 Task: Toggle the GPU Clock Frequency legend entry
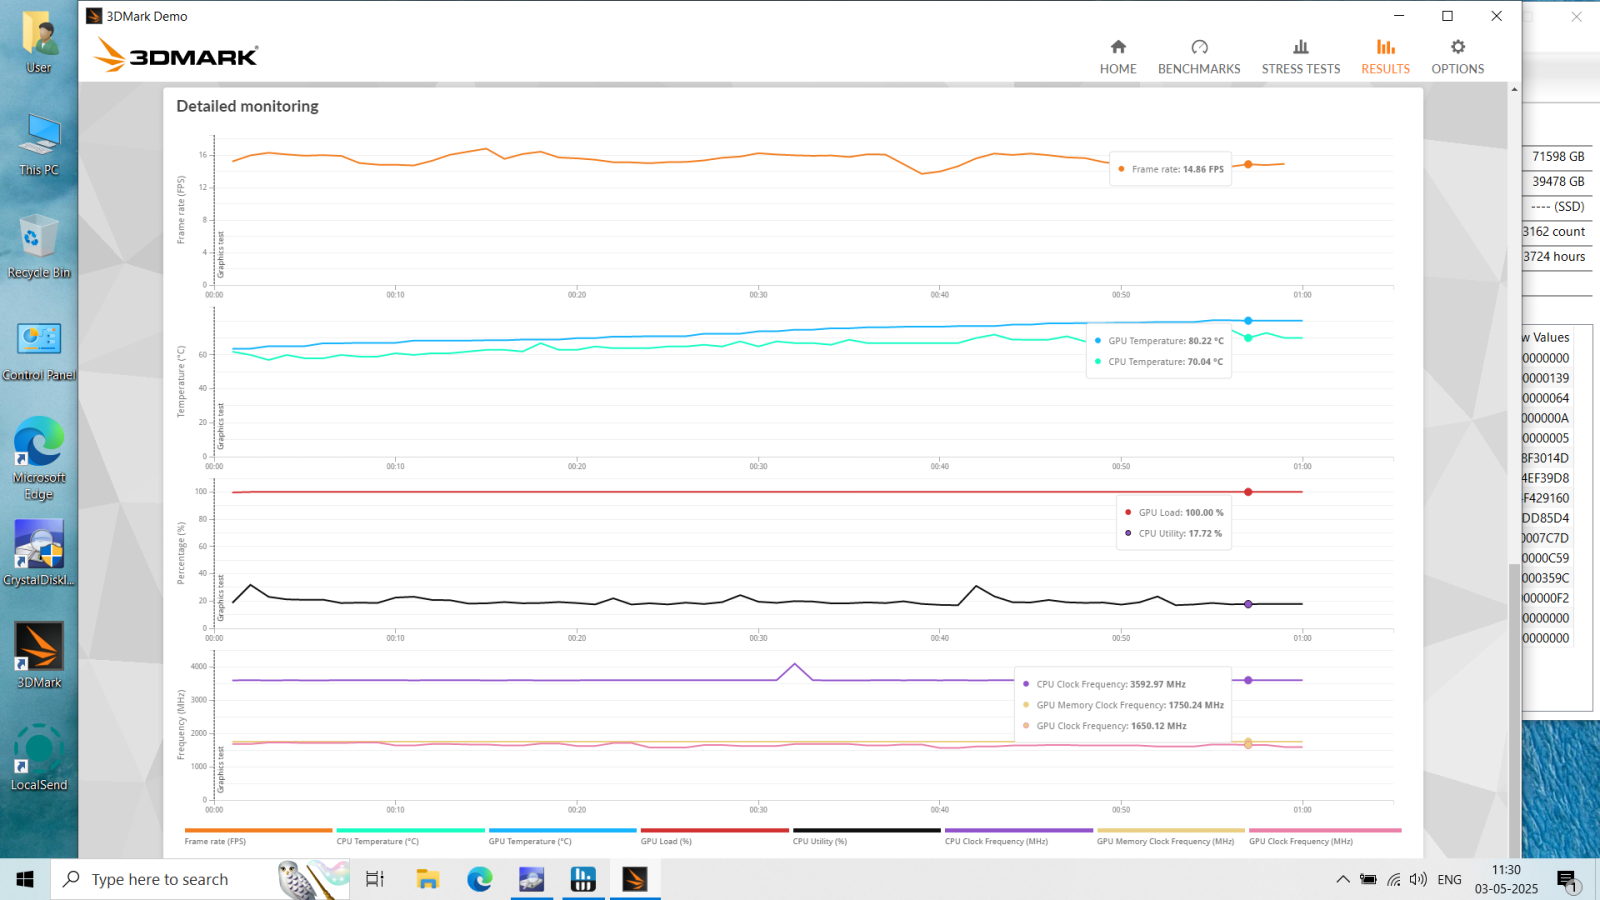tap(1324, 836)
